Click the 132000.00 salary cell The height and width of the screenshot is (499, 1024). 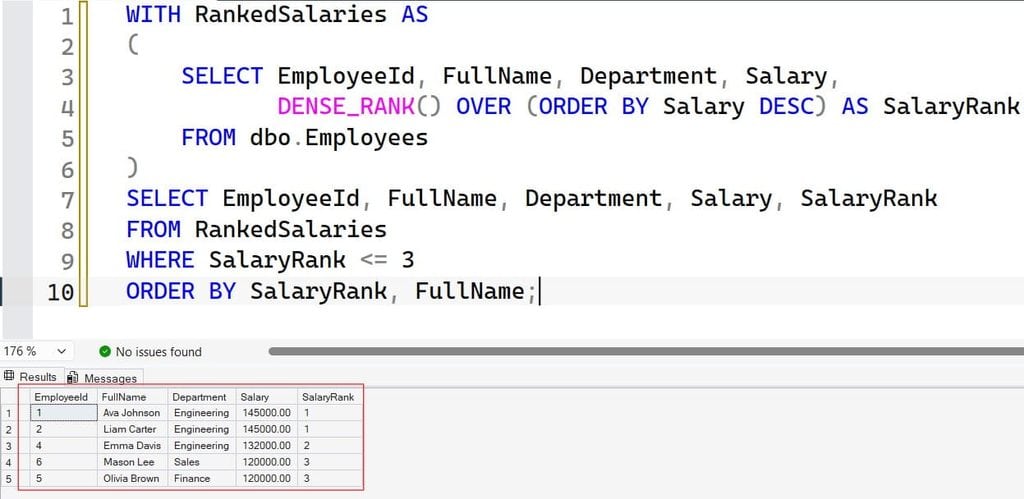pos(266,445)
